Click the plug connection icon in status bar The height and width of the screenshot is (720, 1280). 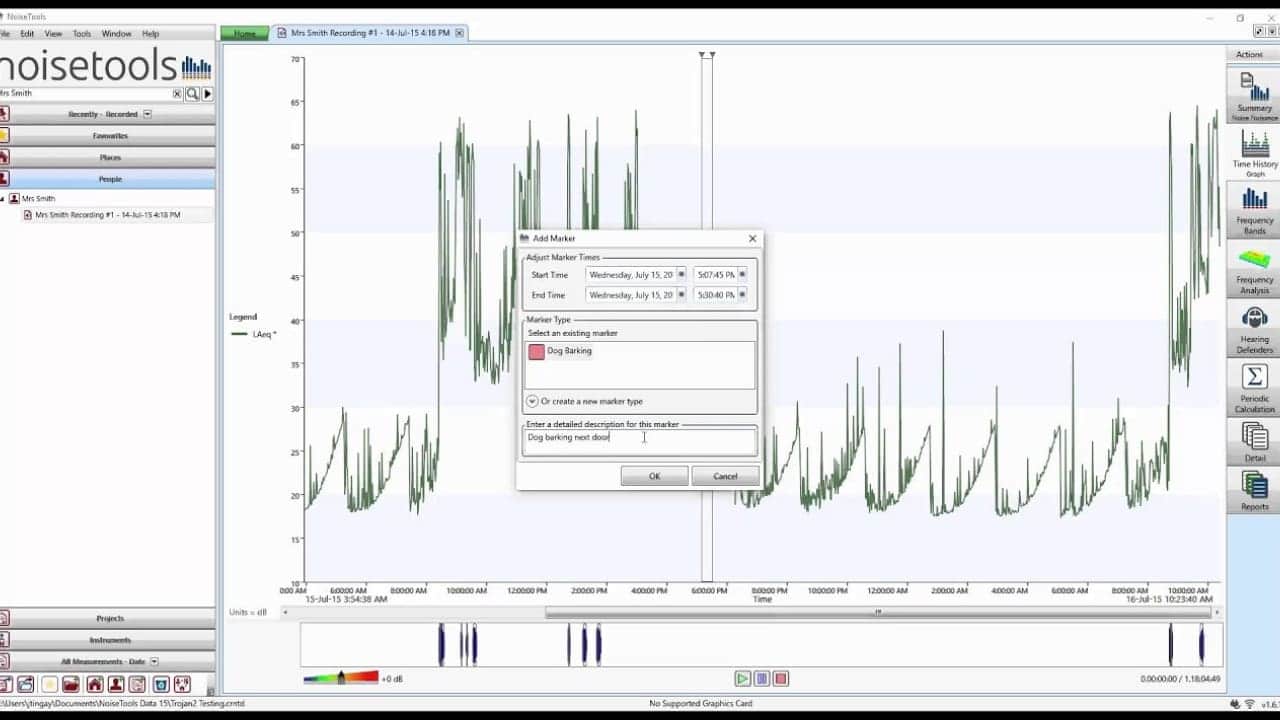click(x=1235, y=705)
